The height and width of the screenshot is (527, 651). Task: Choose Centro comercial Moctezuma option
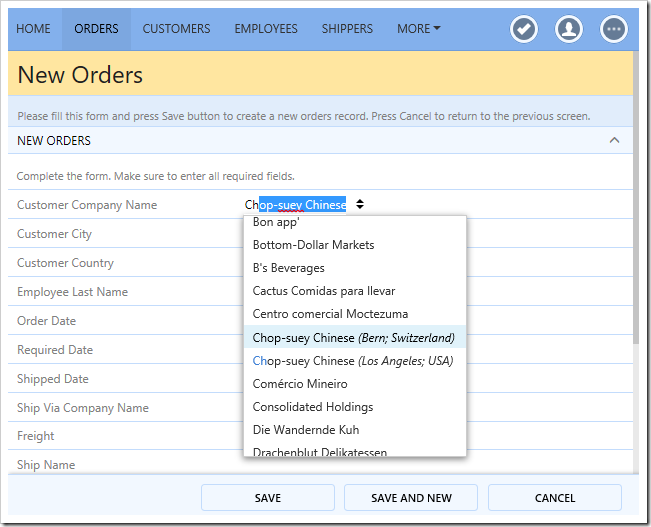pos(355,314)
